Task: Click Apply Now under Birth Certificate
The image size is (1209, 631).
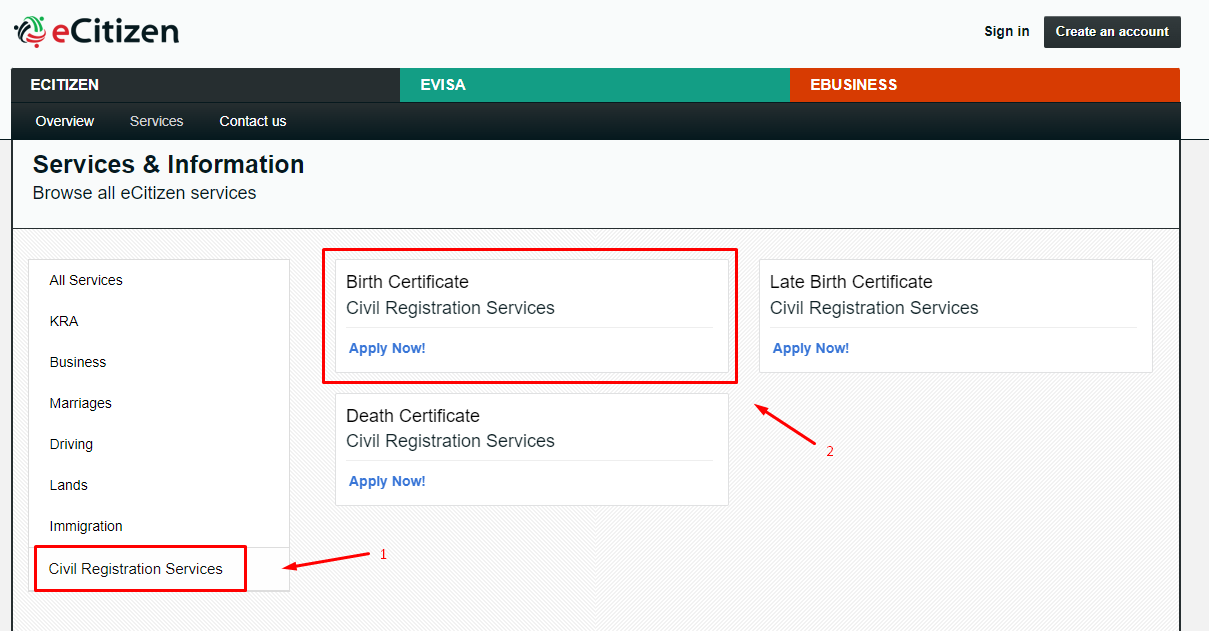Action: [387, 348]
